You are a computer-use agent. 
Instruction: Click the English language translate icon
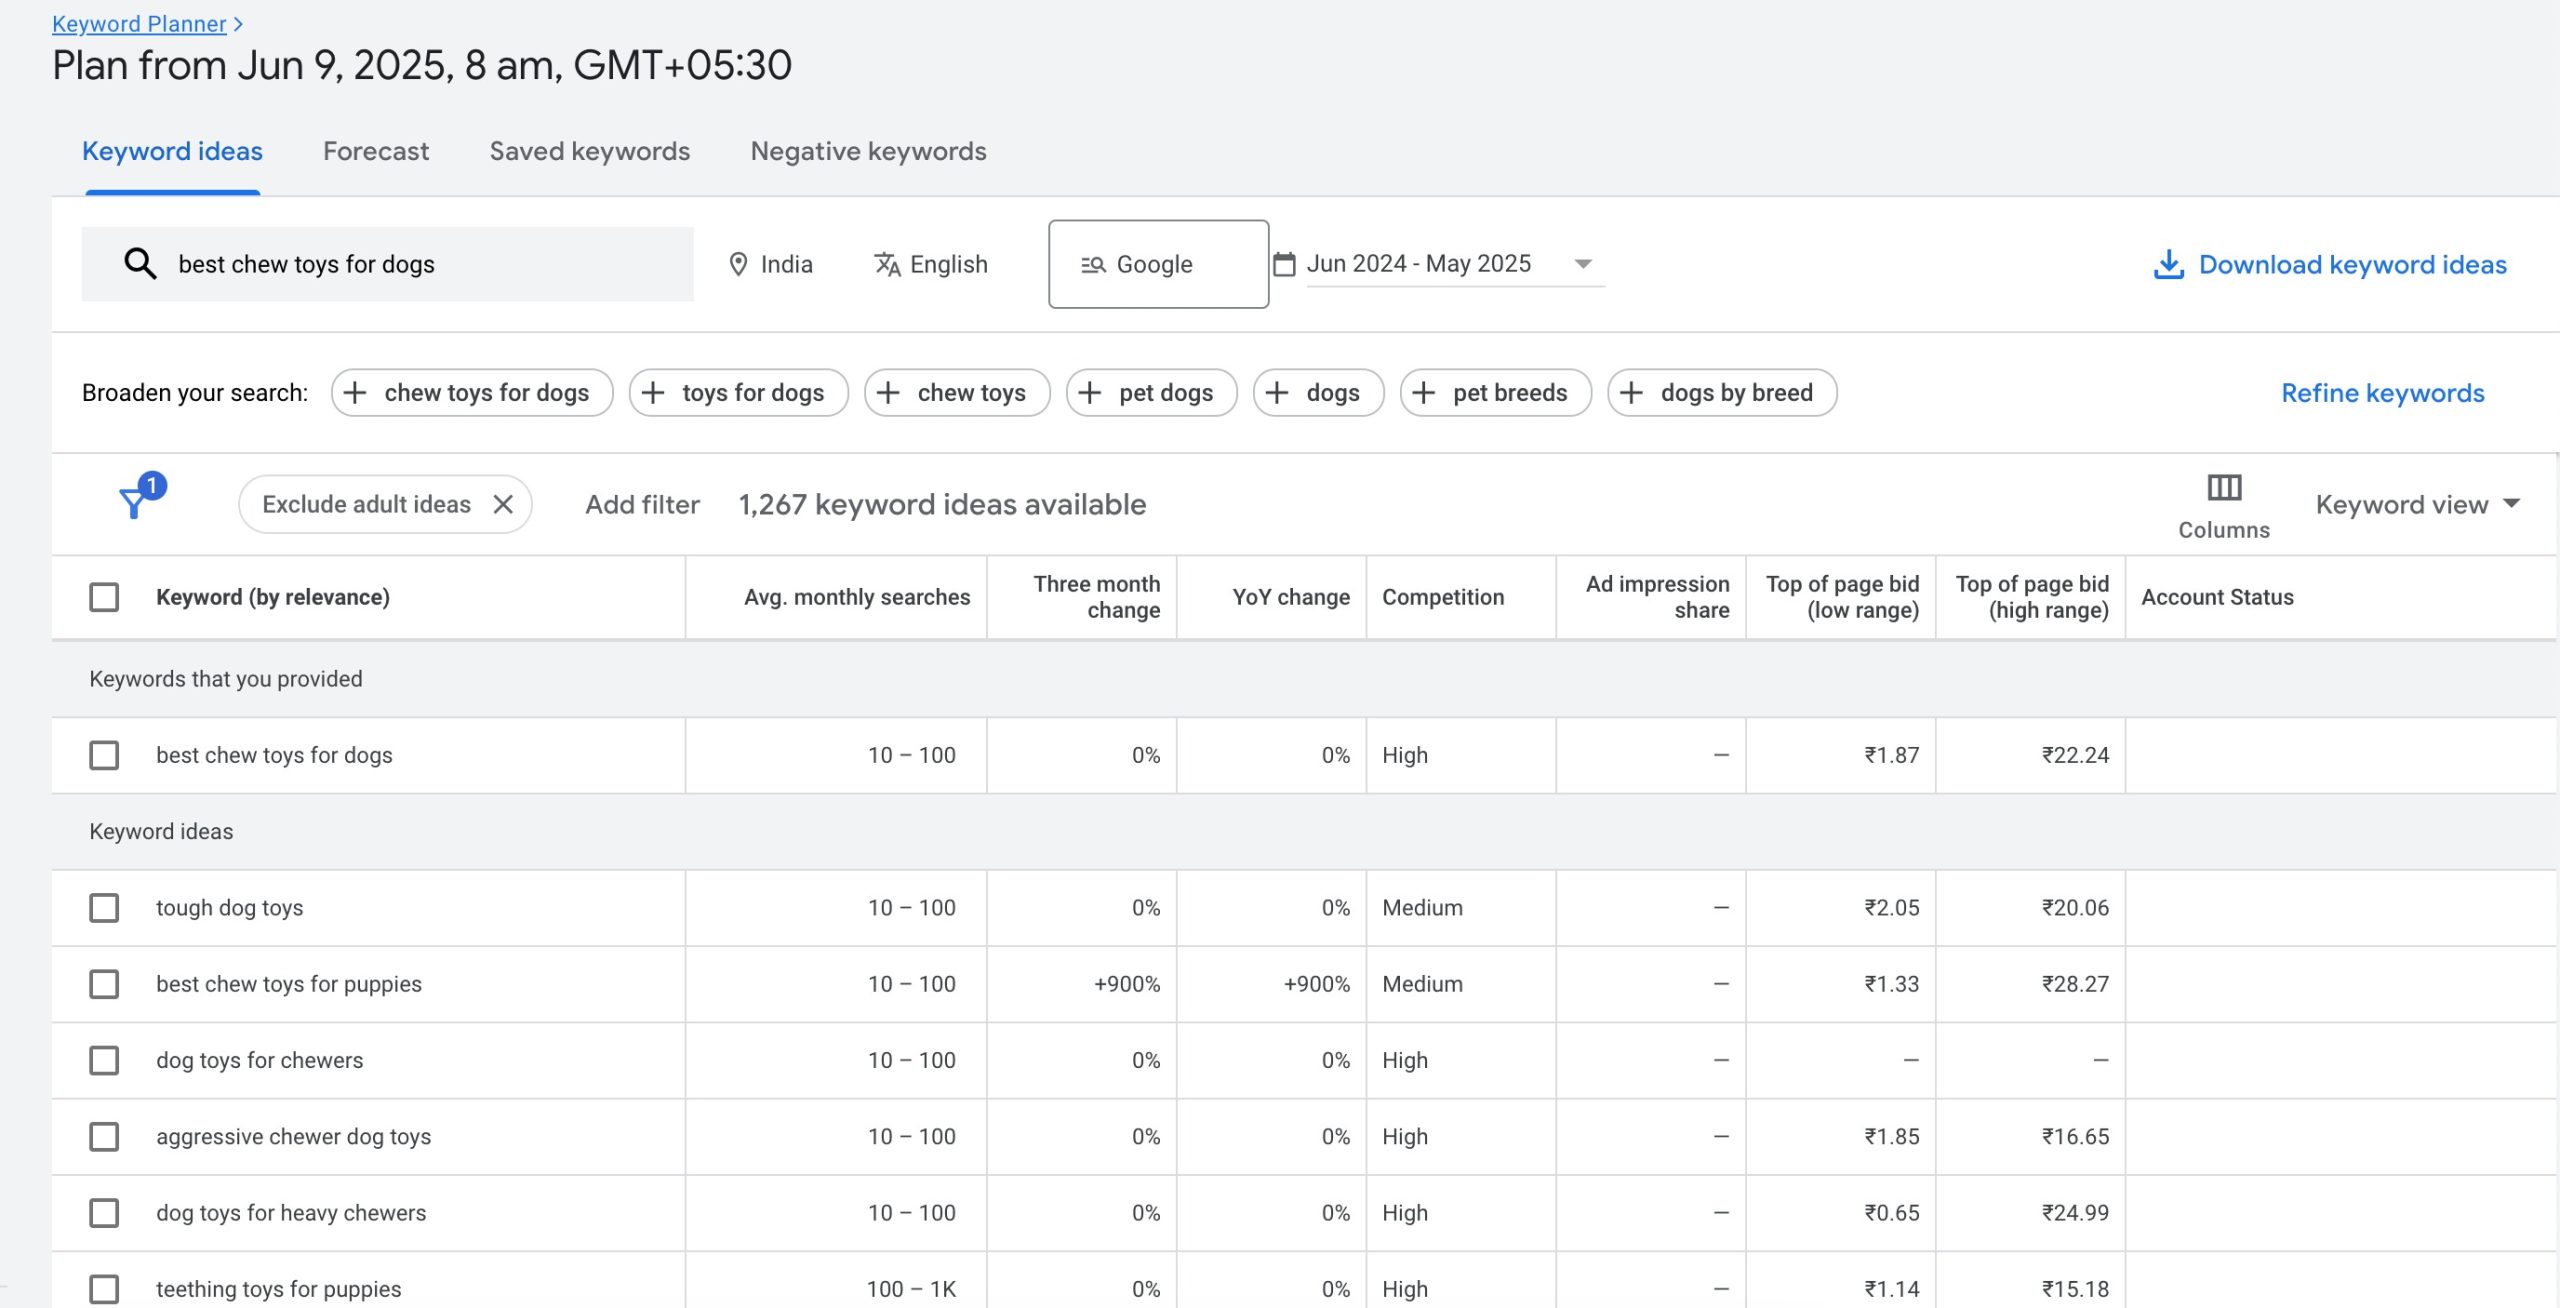(x=887, y=264)
